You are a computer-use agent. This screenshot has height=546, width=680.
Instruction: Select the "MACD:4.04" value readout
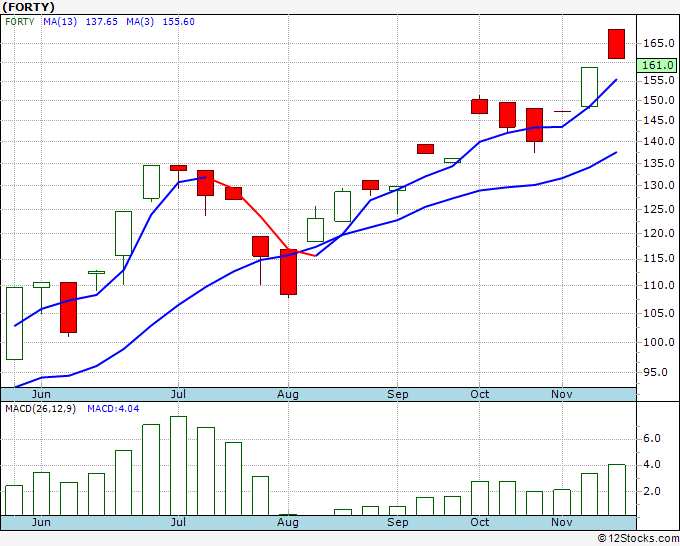click(113, 409)
